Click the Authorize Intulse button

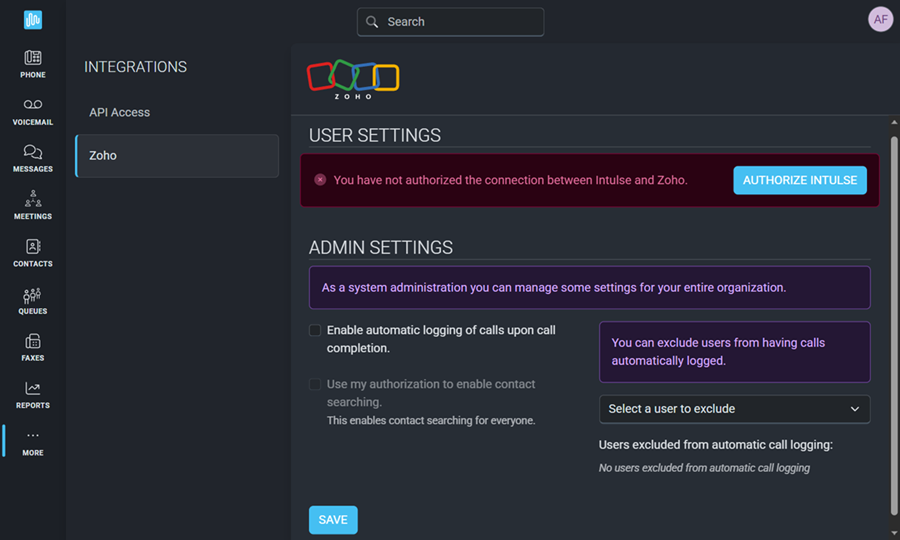799,180
